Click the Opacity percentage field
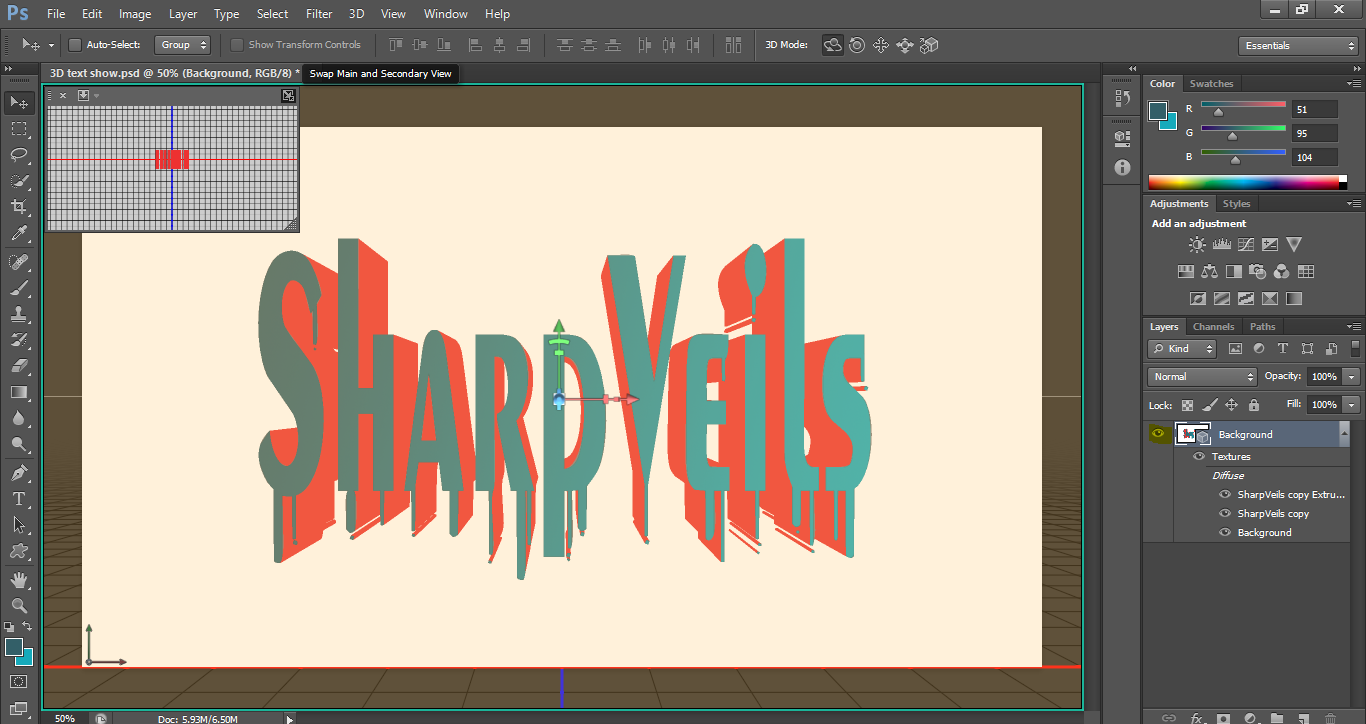1366x724 pixels. 1323,377
